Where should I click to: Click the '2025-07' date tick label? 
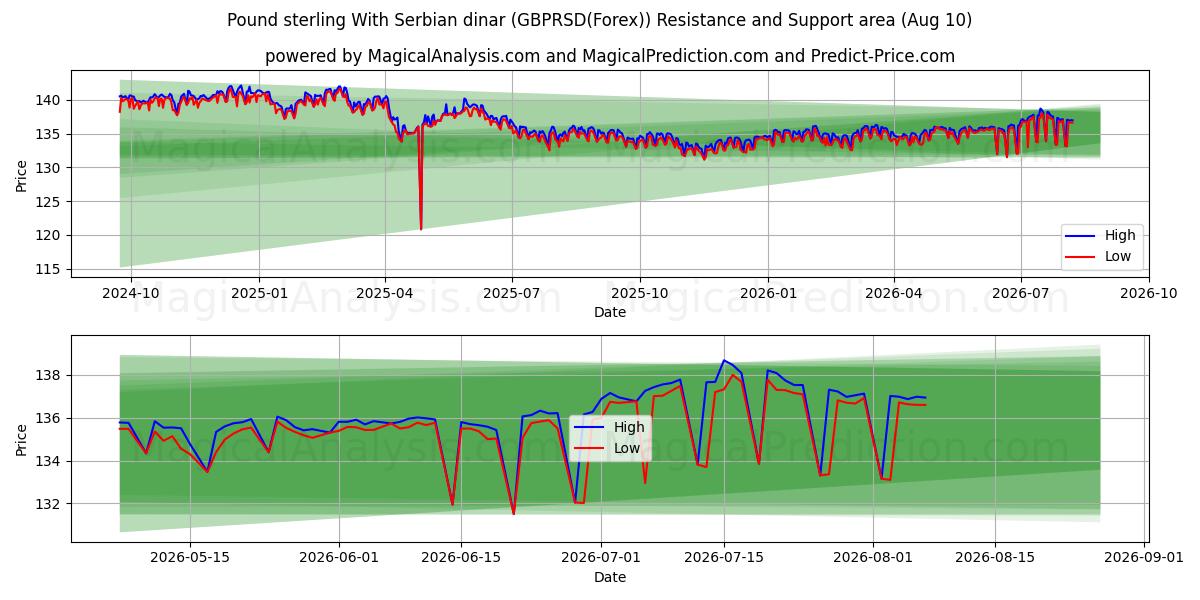pos(512,294)
